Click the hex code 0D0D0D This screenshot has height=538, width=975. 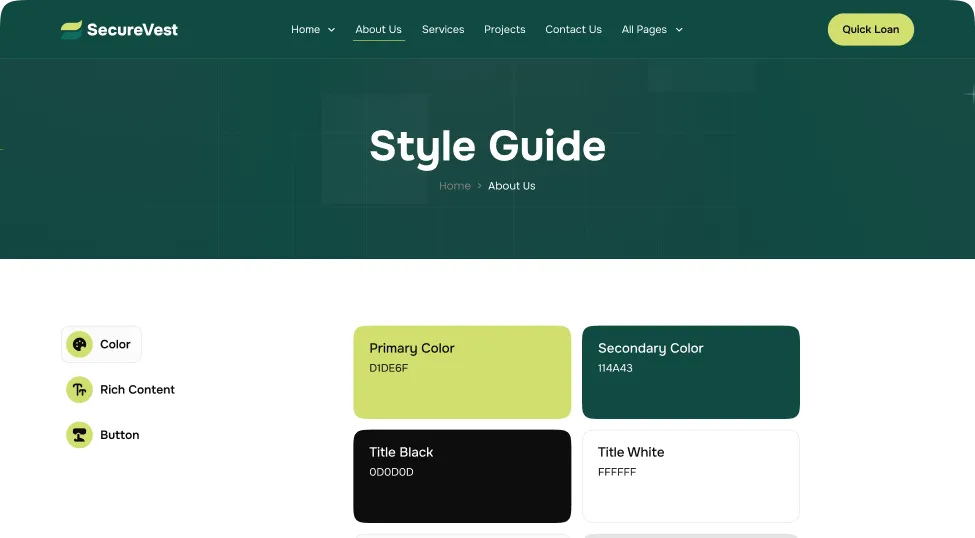coord(391,472)
